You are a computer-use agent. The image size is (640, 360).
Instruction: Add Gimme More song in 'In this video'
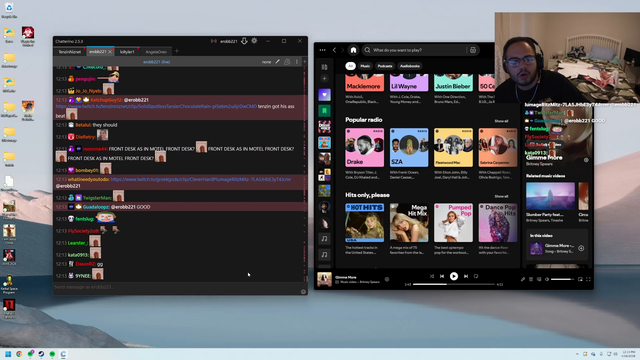(x=581, y=248)
